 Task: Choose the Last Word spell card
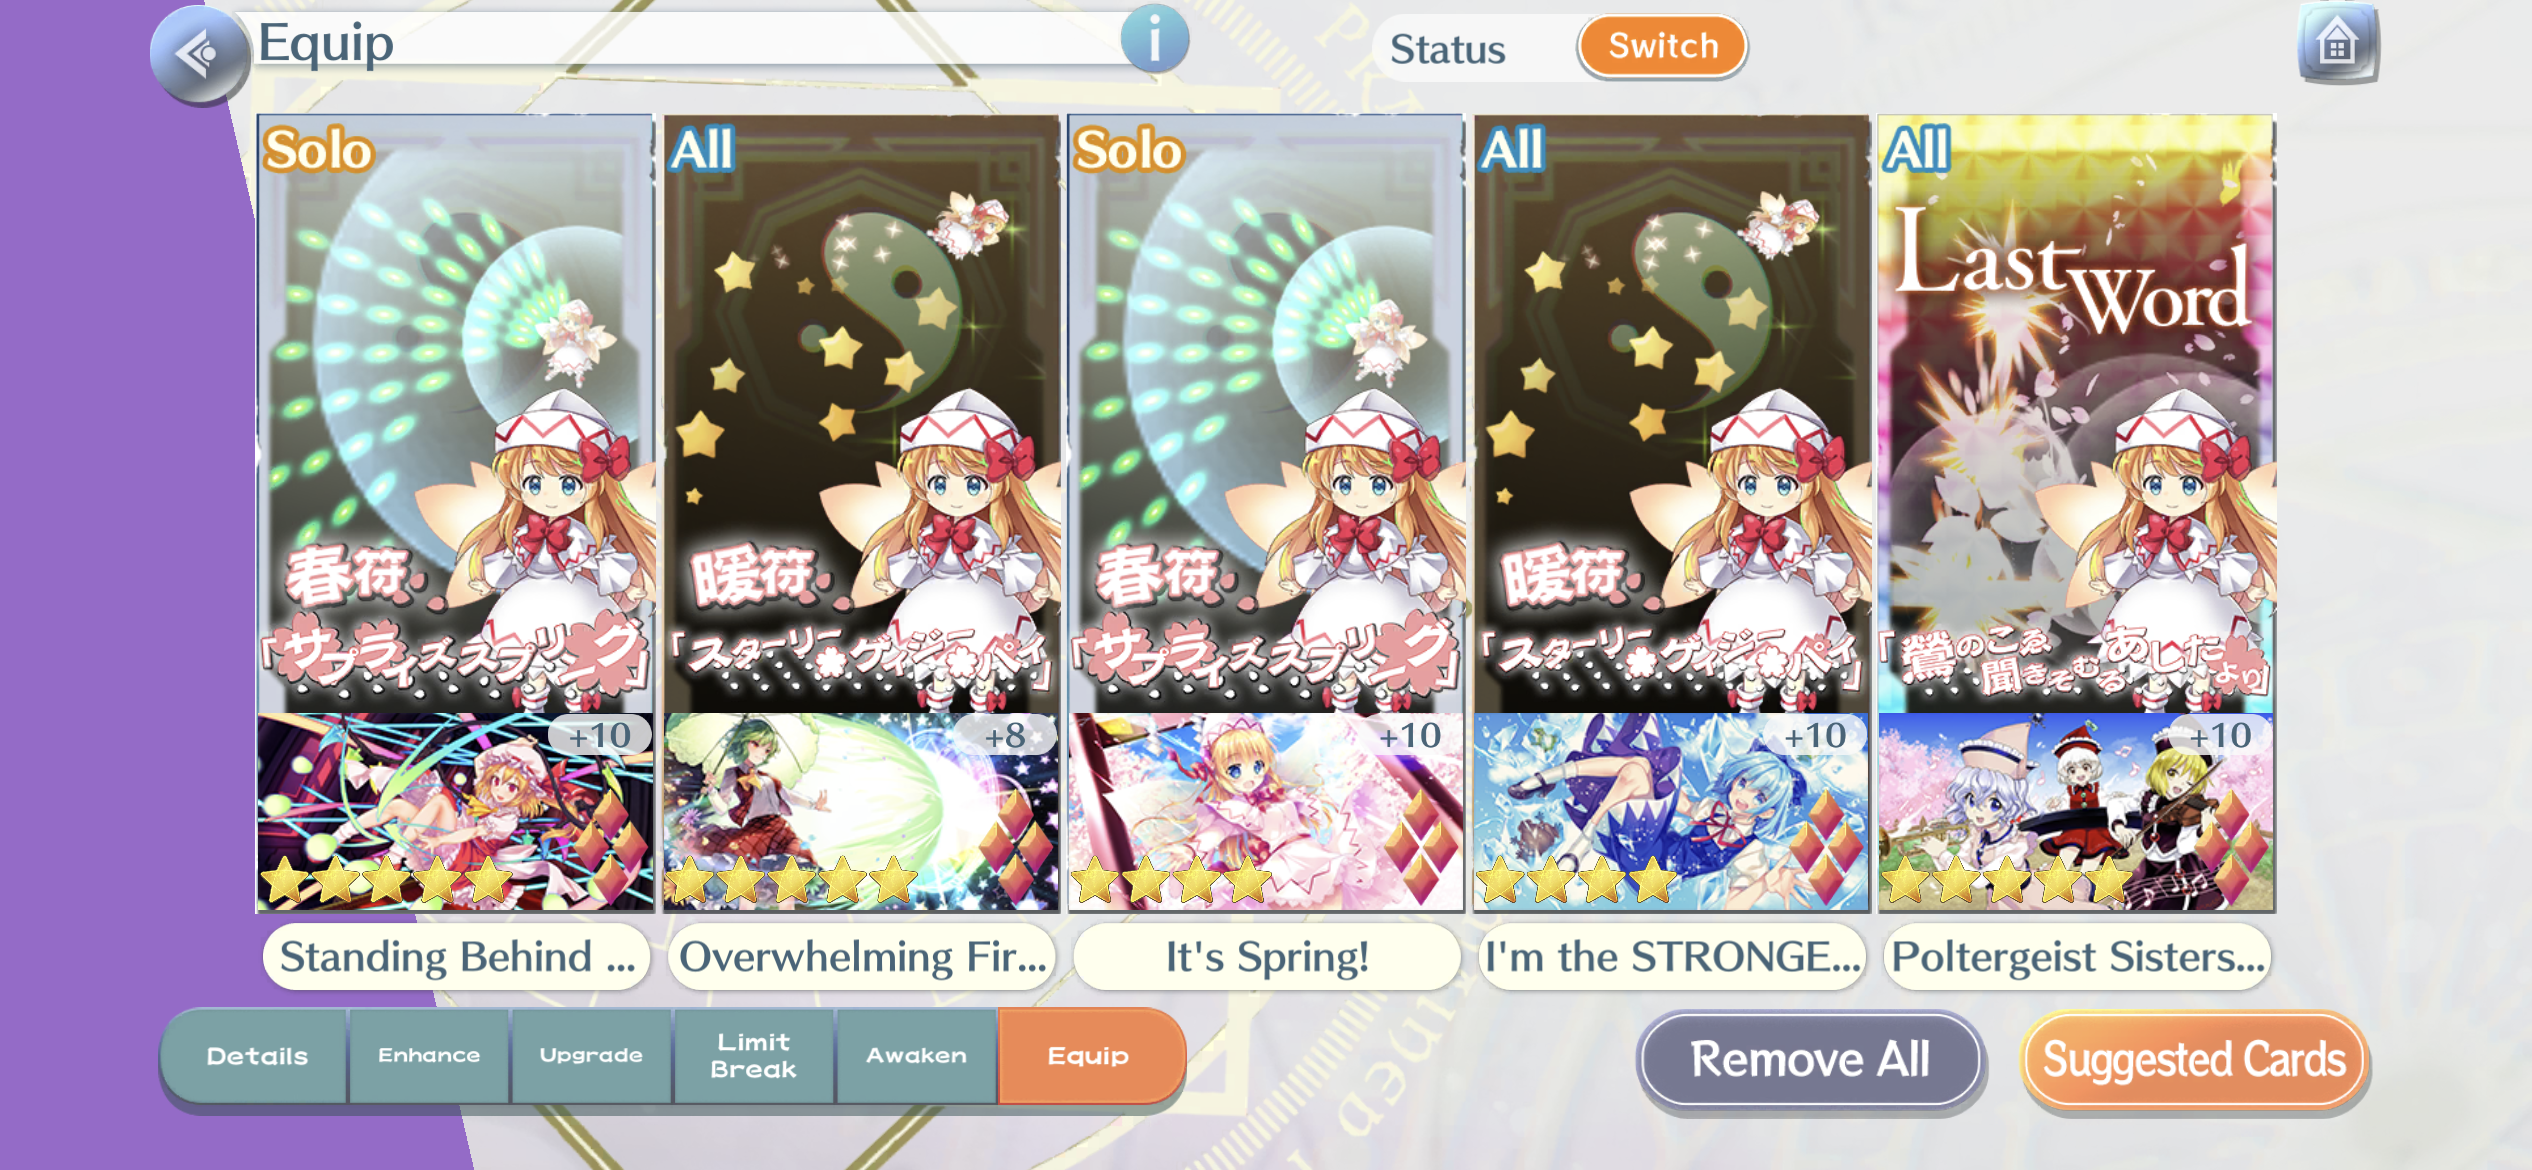point(2076,414)
